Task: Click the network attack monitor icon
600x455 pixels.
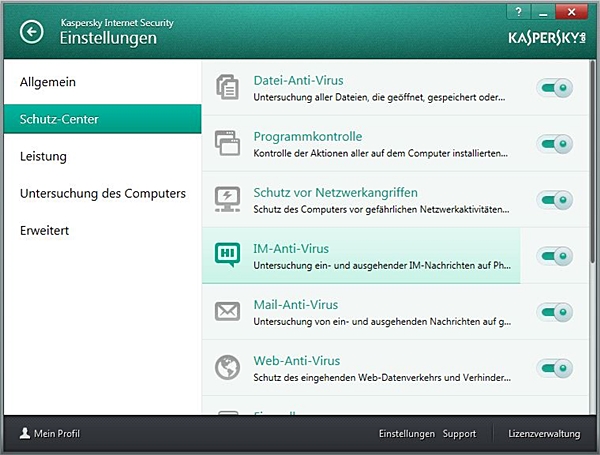Action: point(227,199)
